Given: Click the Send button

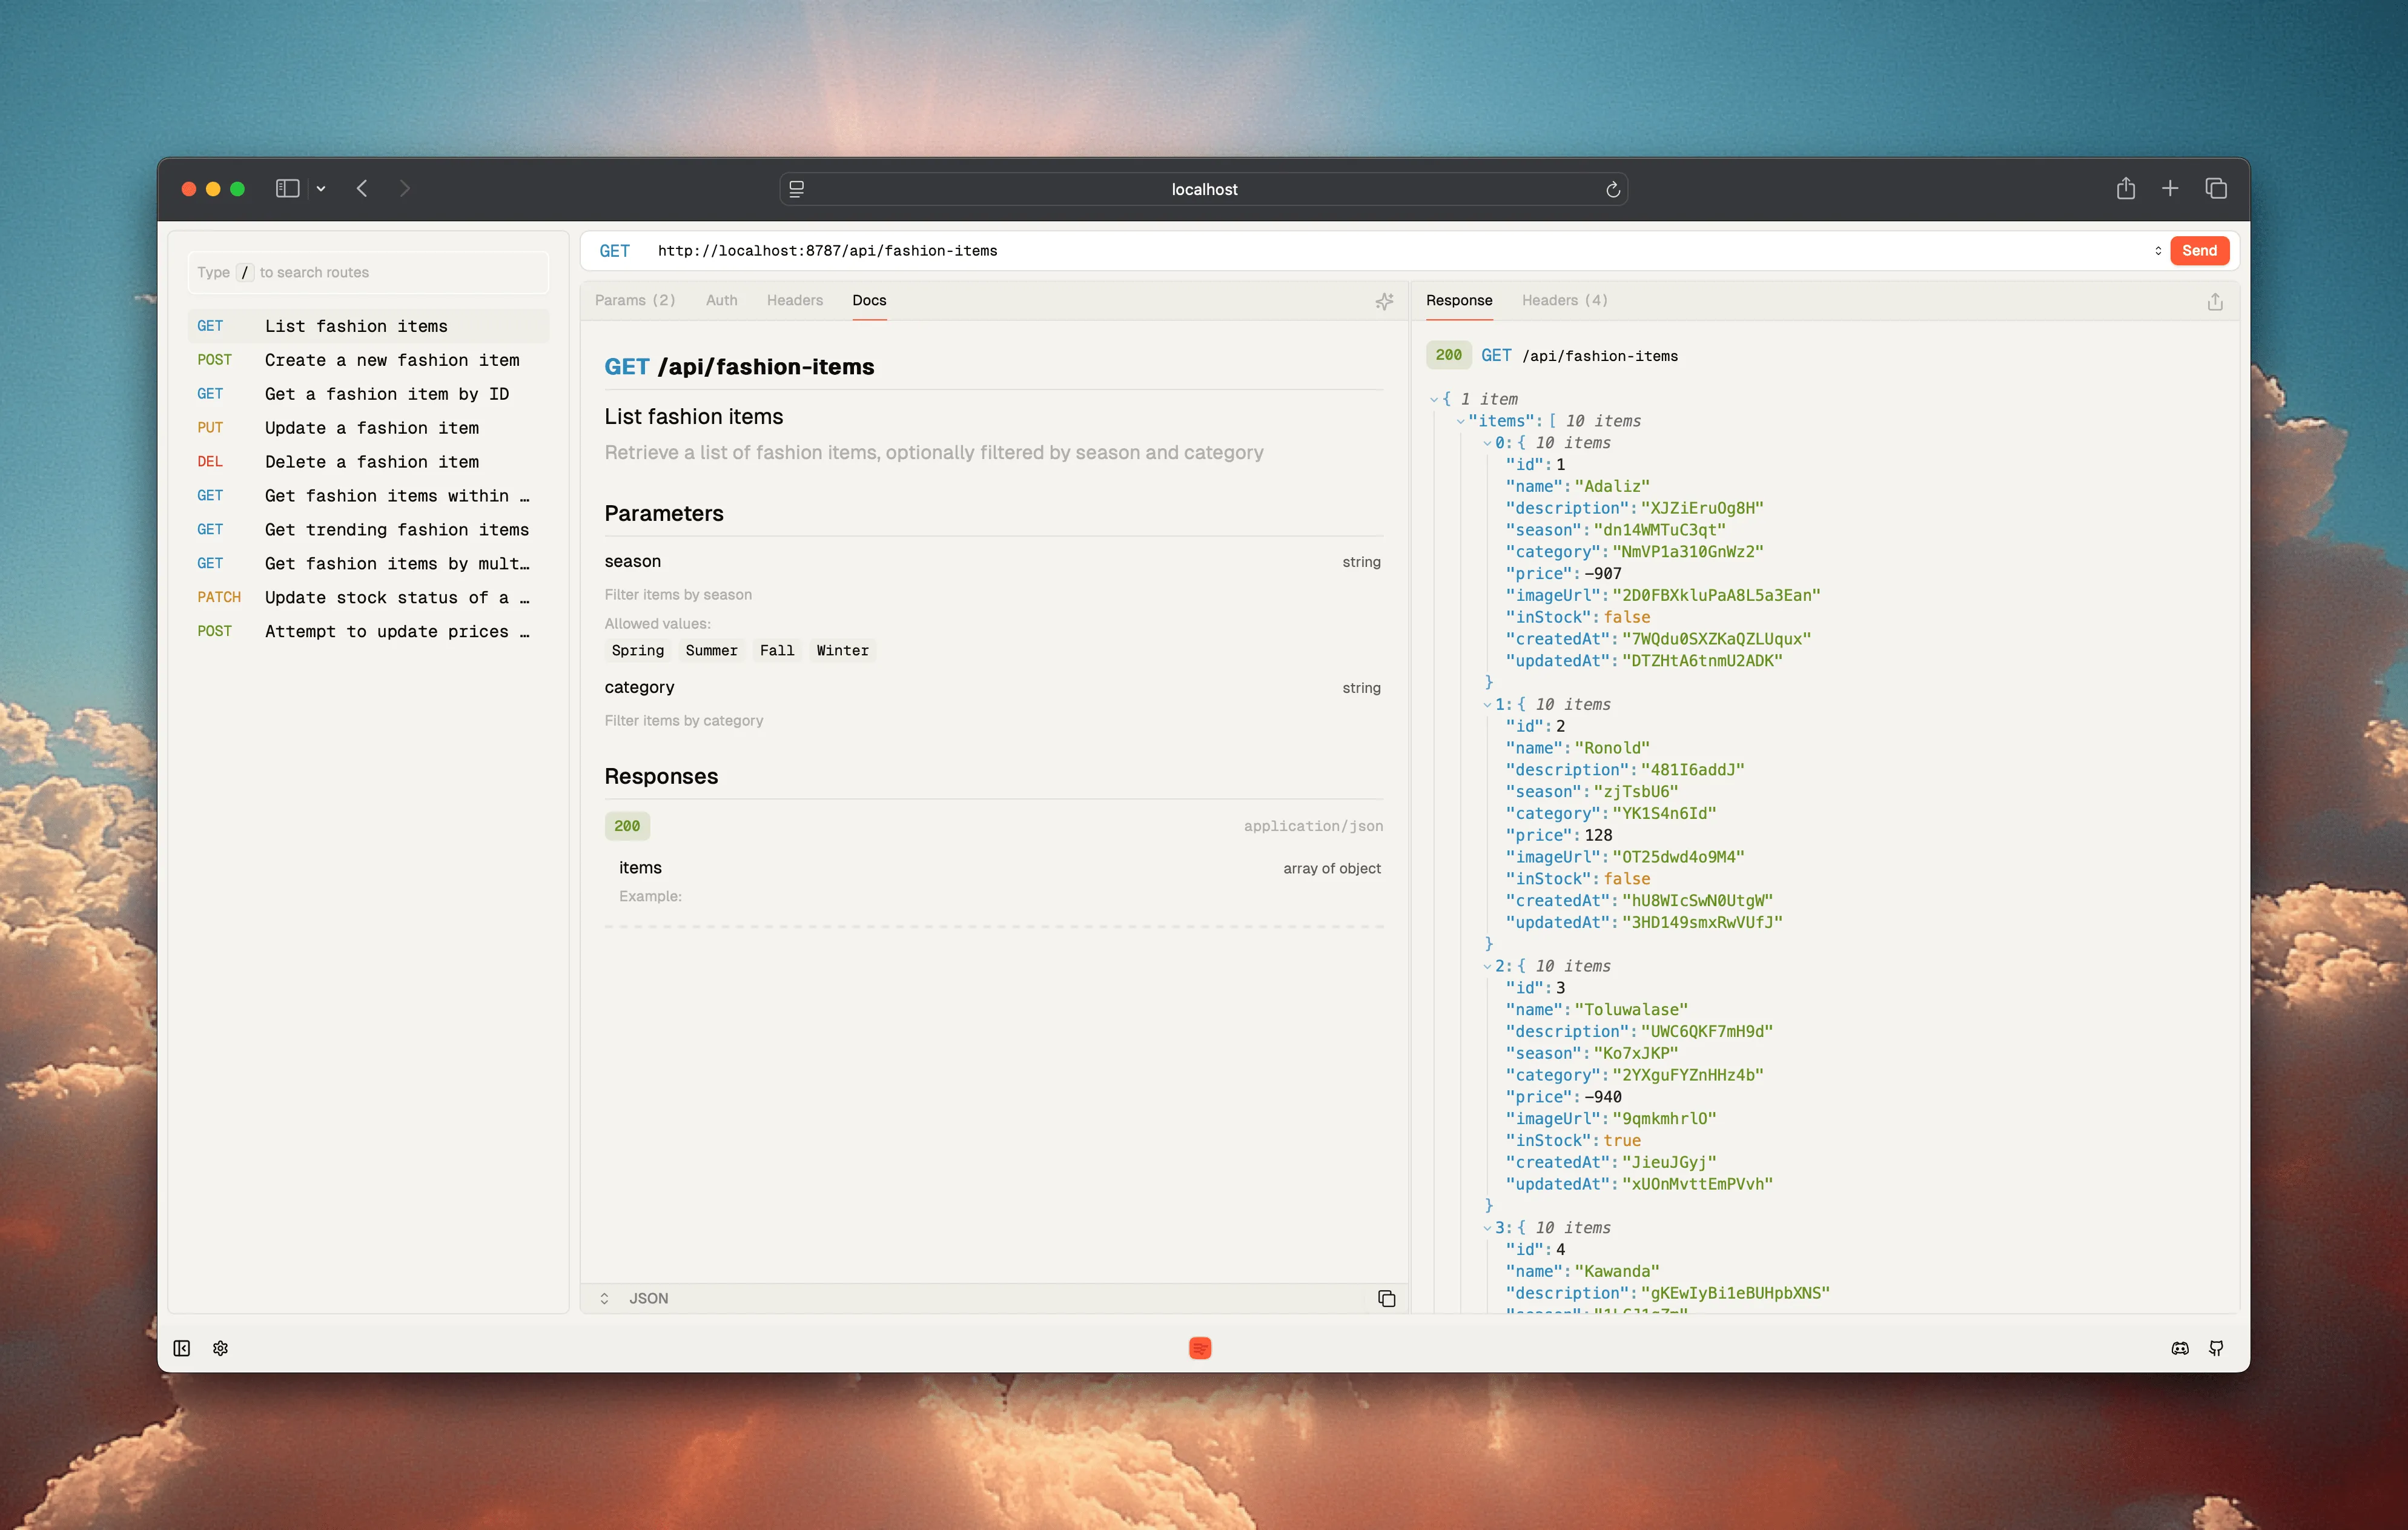Looking at the screenshot, I should 2199,251.
